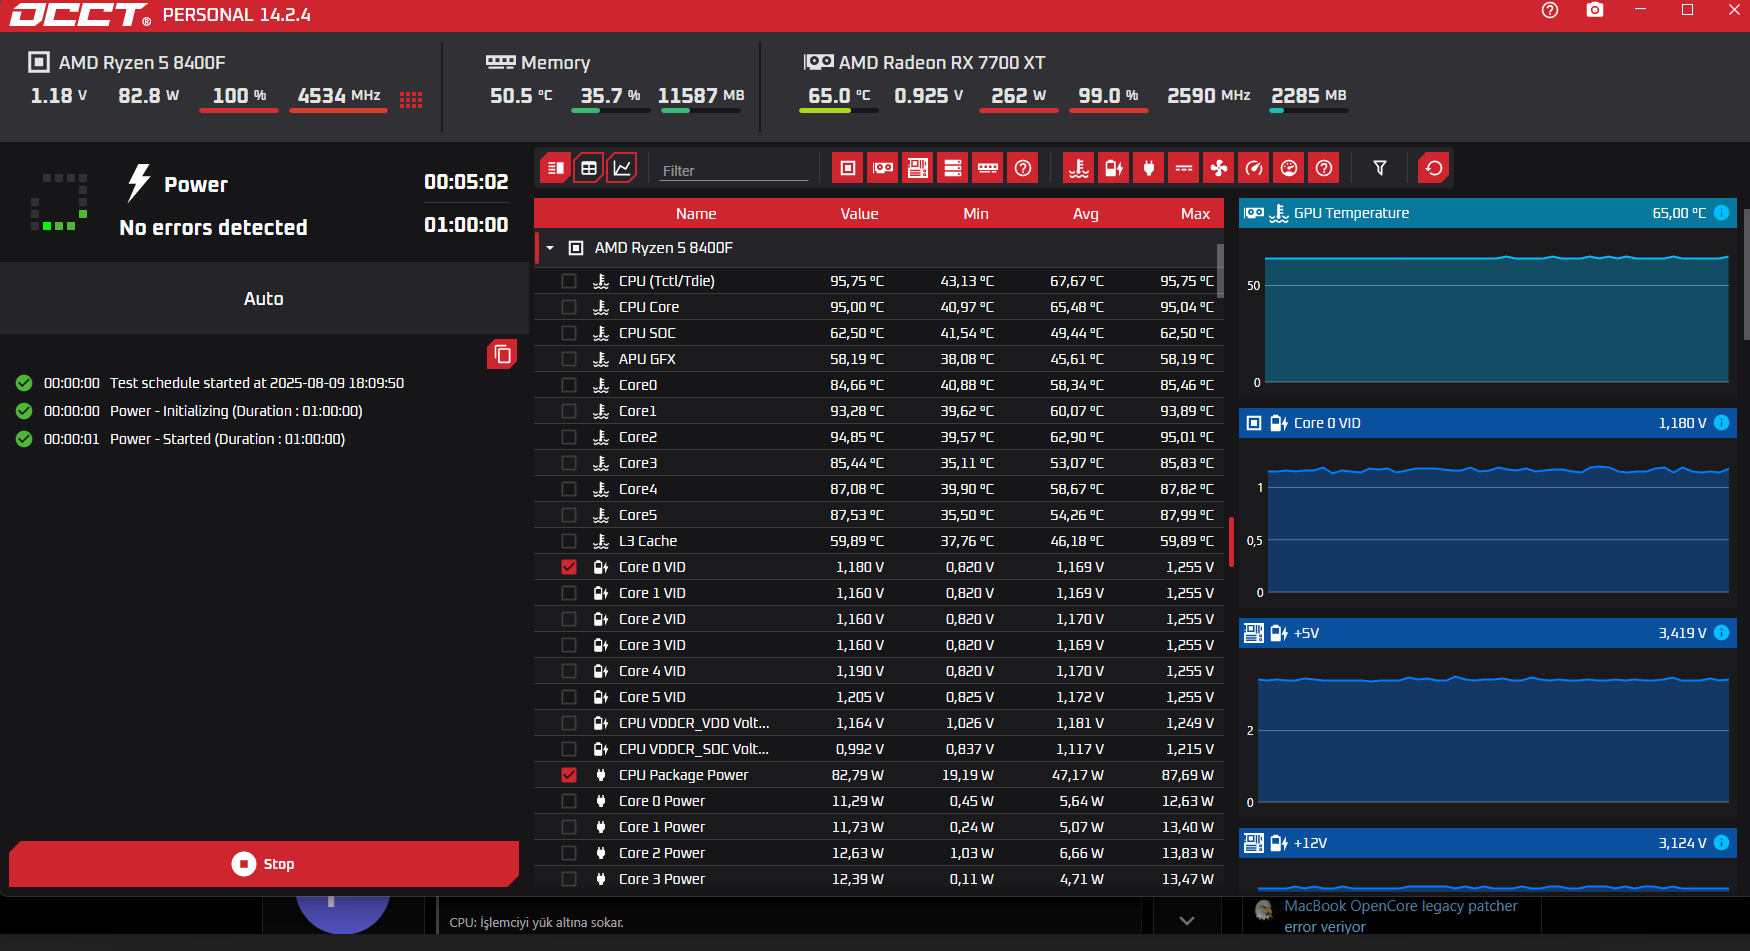Select the Core 0 VID graph header
The image size is (1750, 951).
(1488, 423)
